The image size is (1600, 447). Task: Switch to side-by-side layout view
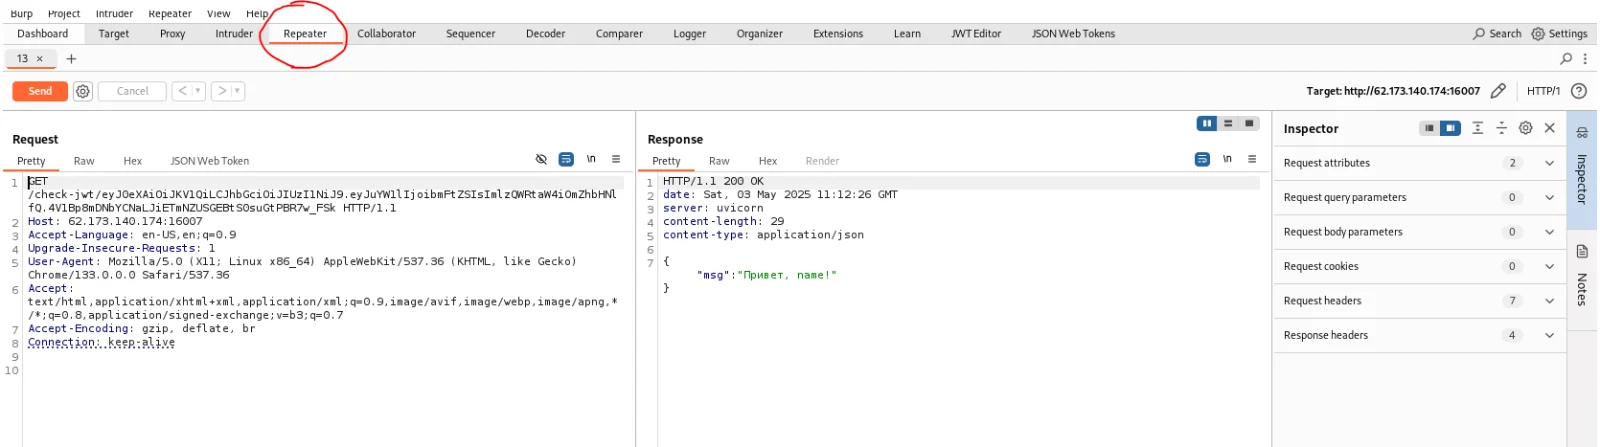[x=1207, y=123]
